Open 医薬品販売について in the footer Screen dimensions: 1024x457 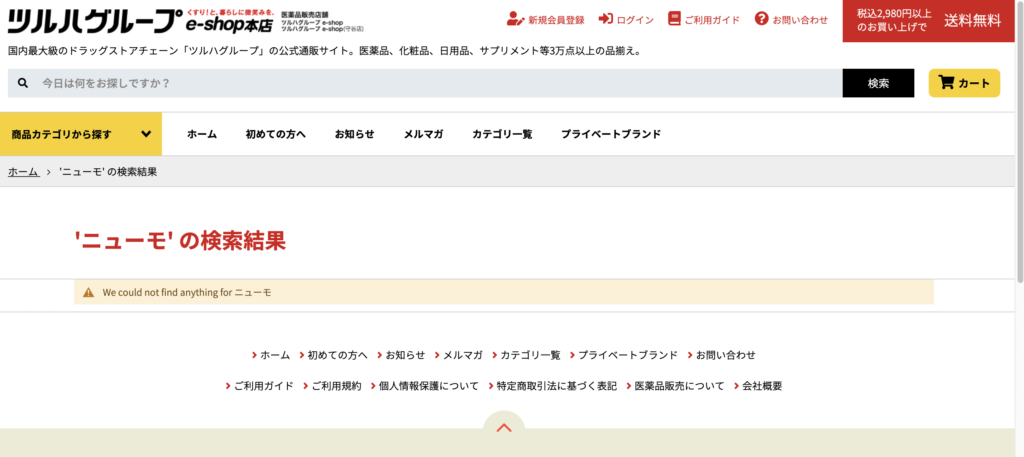tap(679, 386)
